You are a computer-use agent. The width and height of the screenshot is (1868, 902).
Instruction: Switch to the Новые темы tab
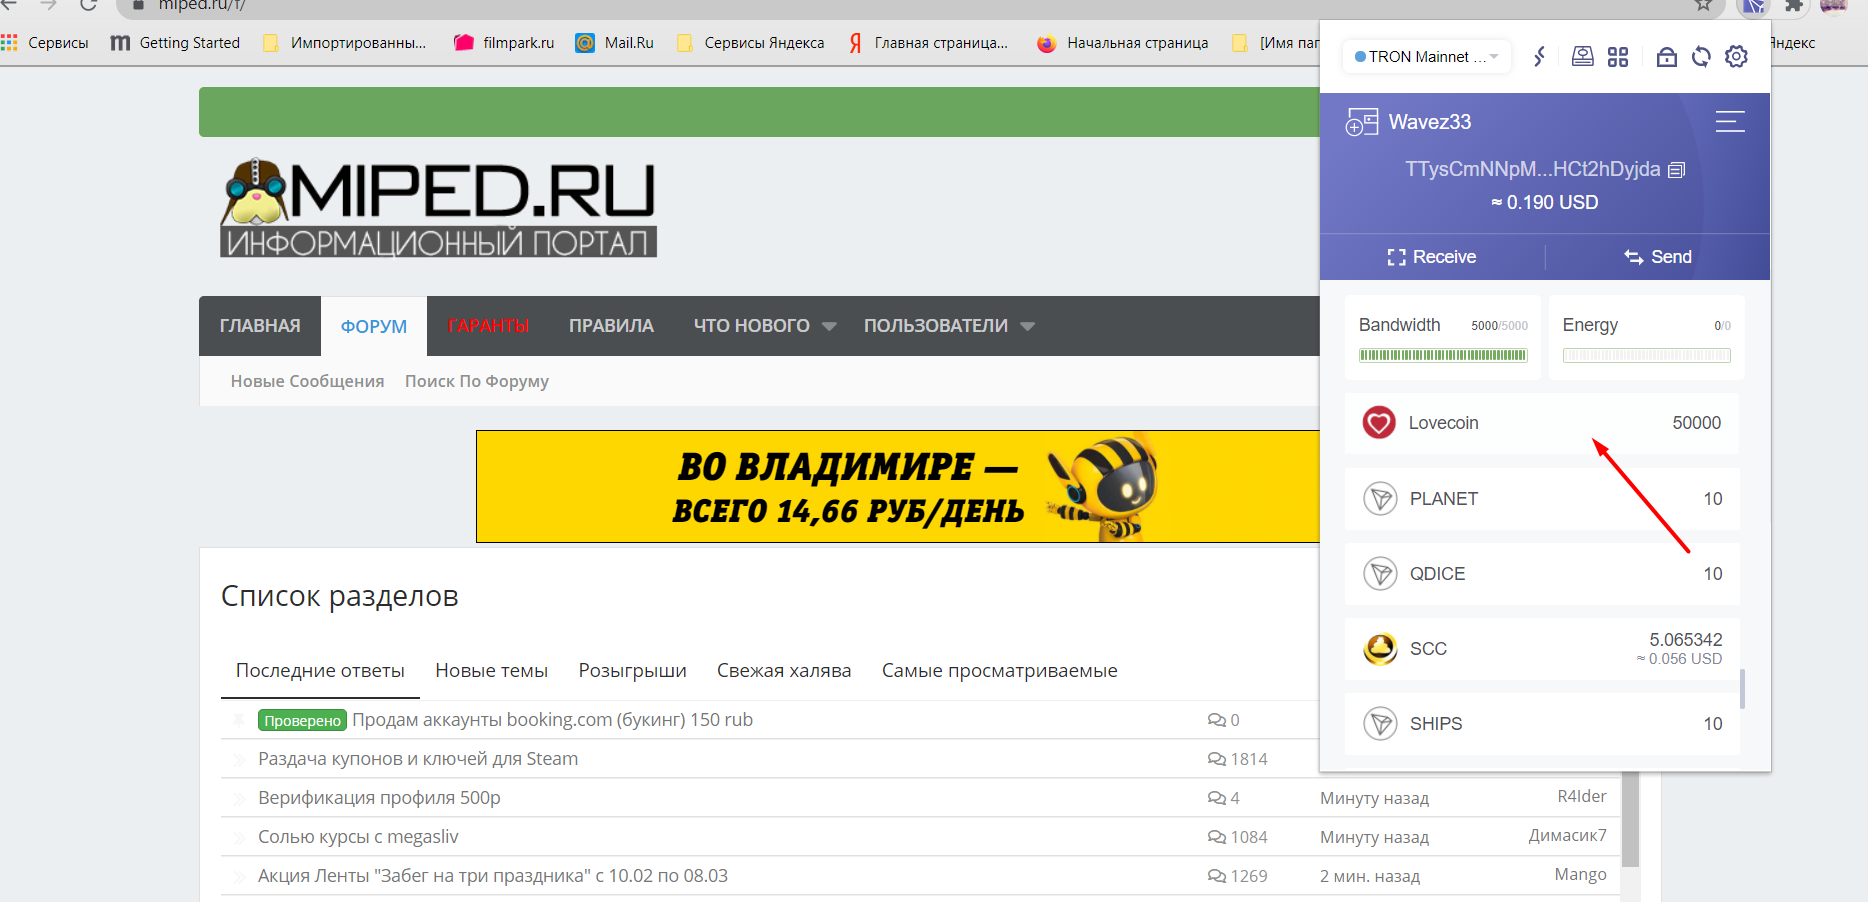[x=492, y=671]
